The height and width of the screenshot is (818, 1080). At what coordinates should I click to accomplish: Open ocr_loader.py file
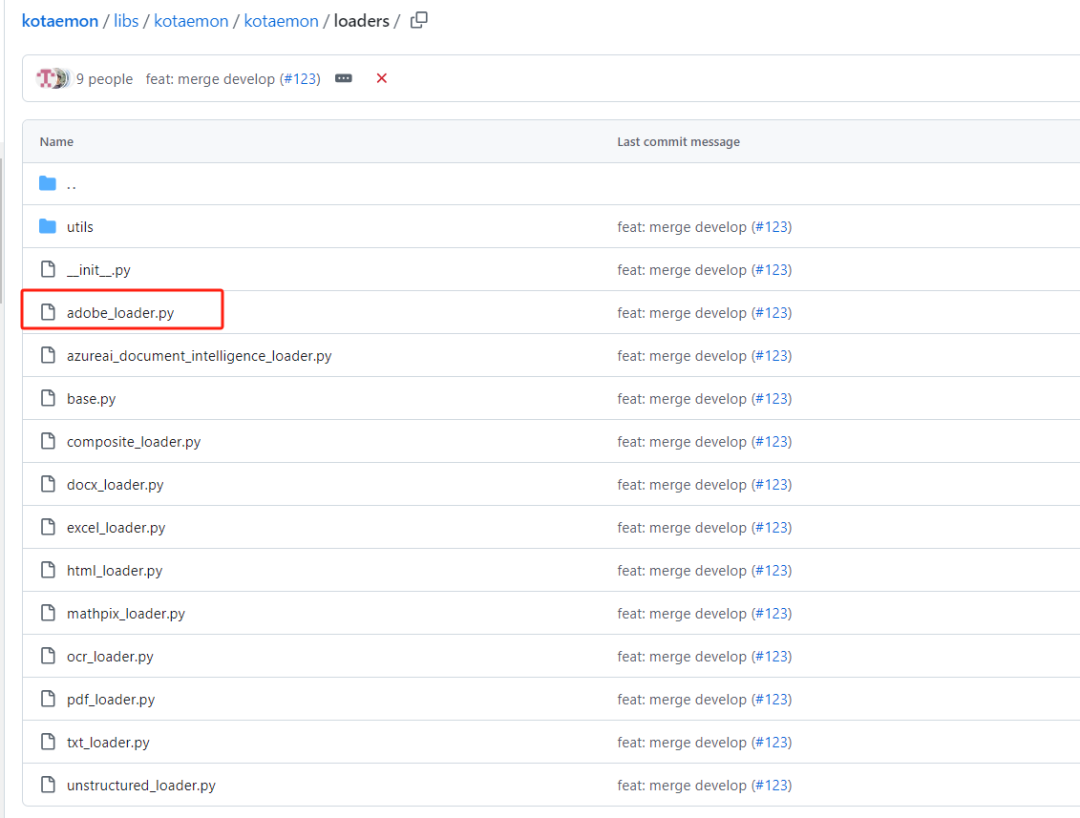tap(110, 656)
